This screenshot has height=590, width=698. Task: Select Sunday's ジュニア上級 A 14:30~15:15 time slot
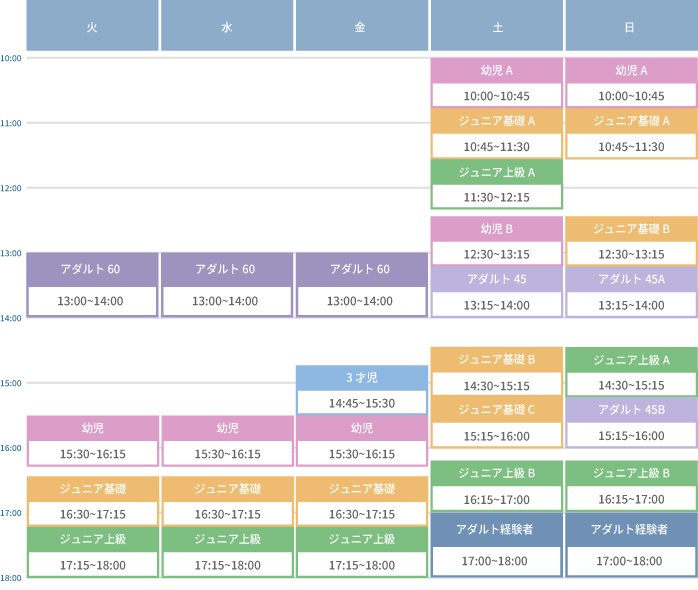pyautogui.click(x=631, y=385)
